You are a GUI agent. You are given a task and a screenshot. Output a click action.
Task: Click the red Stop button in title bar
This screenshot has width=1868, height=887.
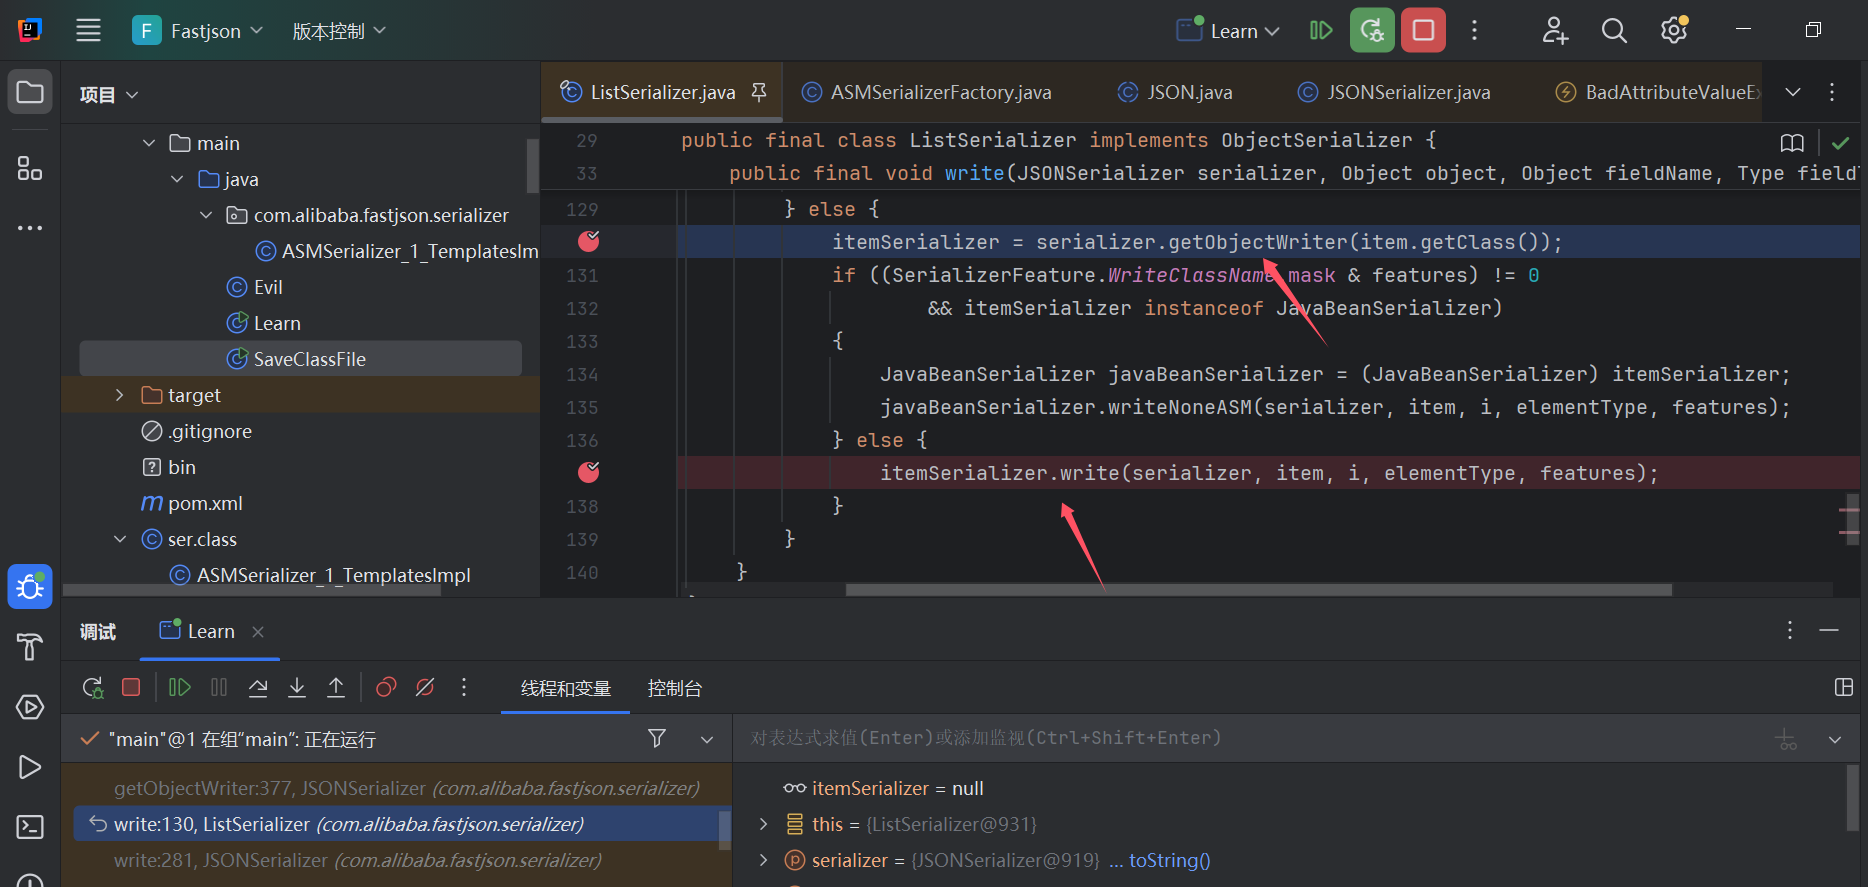coord(1423,30)
